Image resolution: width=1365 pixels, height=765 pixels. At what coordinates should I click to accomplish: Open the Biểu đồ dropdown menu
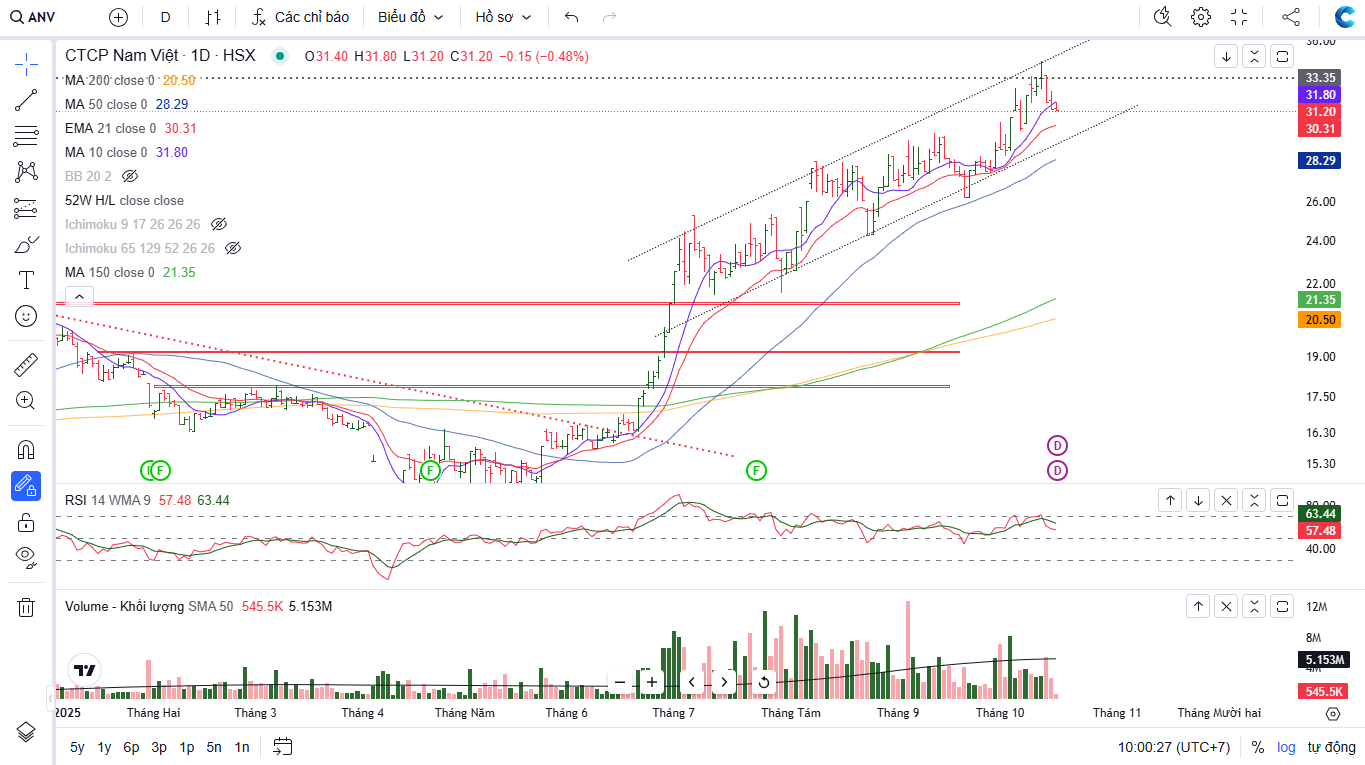coord(410,17)
